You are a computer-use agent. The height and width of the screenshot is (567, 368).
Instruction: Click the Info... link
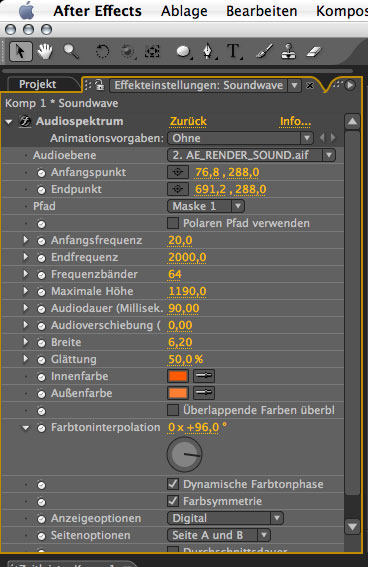pyautogui.click(x=295, y=121)
